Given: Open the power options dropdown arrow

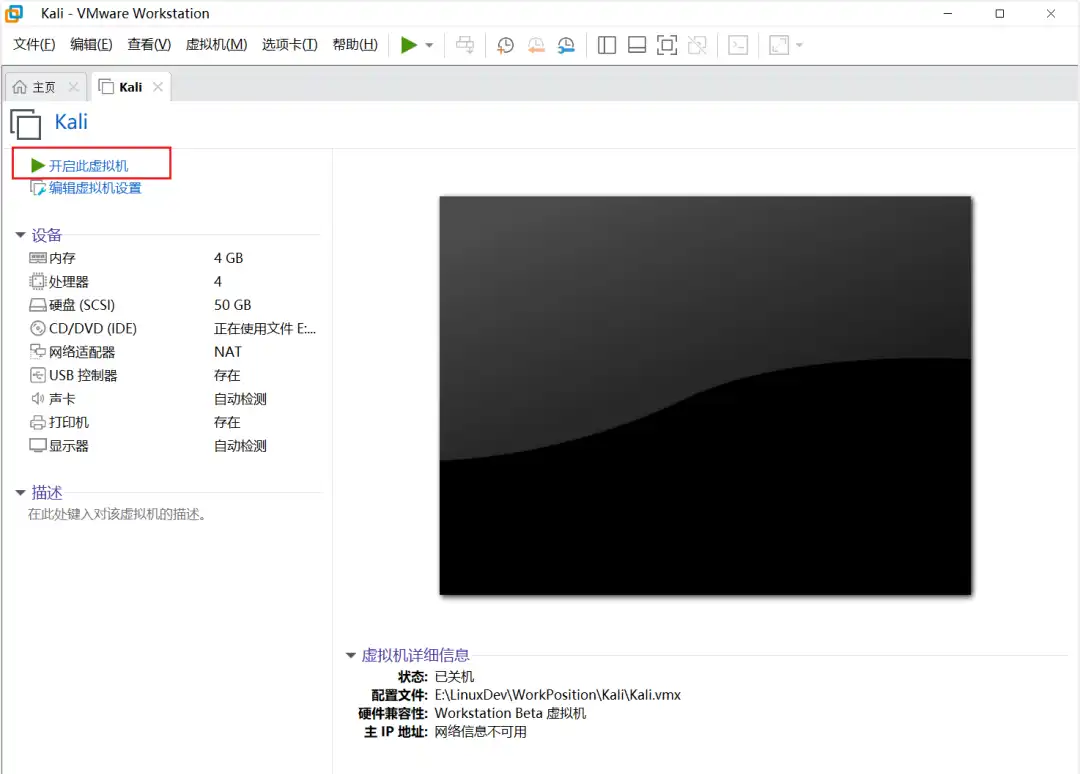Looking at the screenshot, I should [x=429, y=45].
